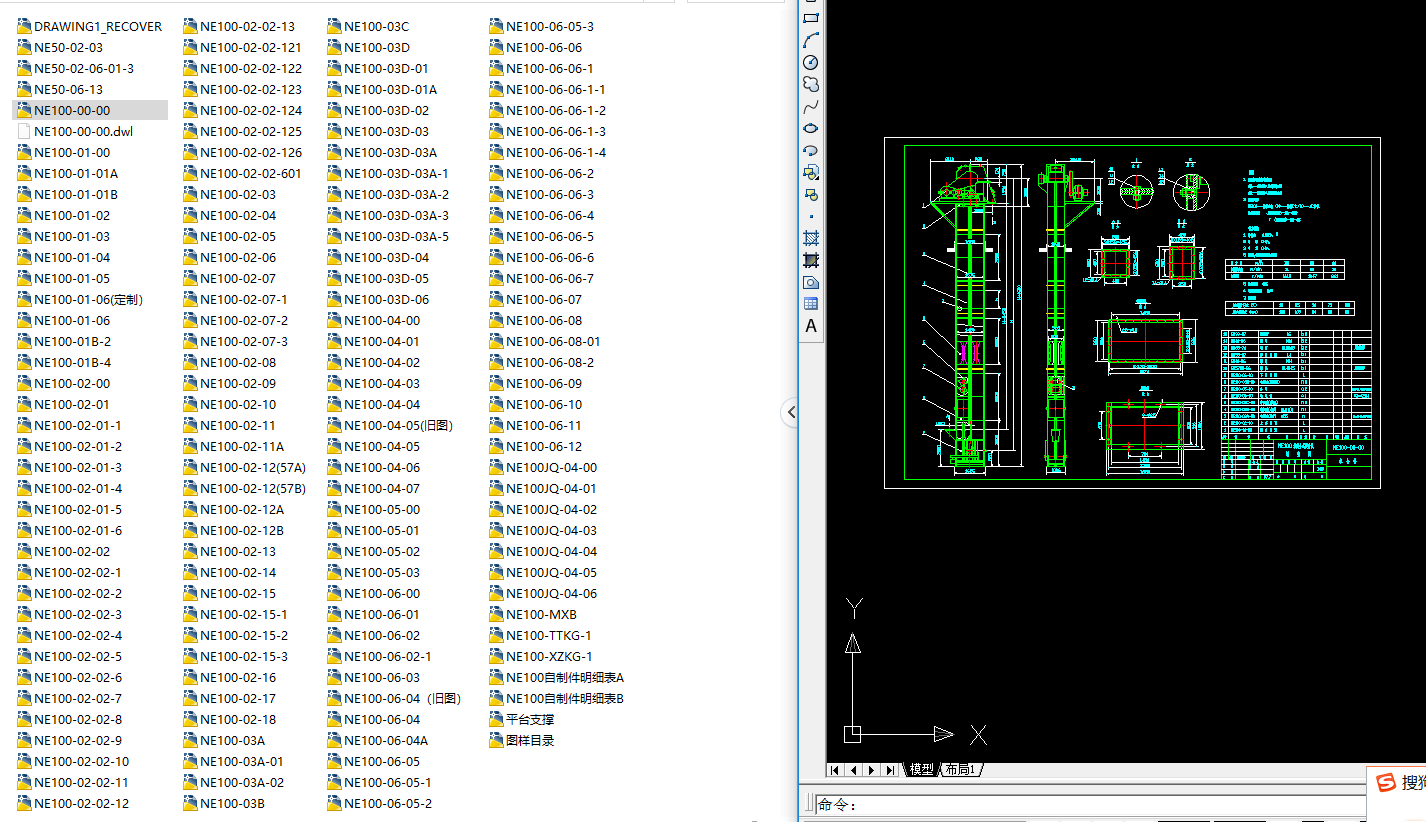Switch to the 布局1 layout tab
The width and height of the screenshot is (1426, 822).
(x=959, y=769)
